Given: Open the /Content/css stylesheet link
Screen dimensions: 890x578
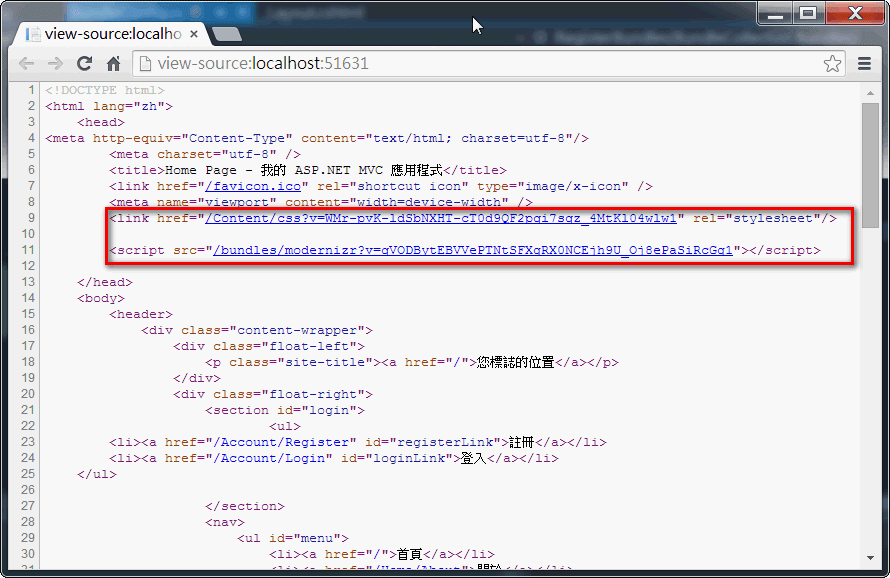Looking at the screenshot, I should [x=440, y=218].
